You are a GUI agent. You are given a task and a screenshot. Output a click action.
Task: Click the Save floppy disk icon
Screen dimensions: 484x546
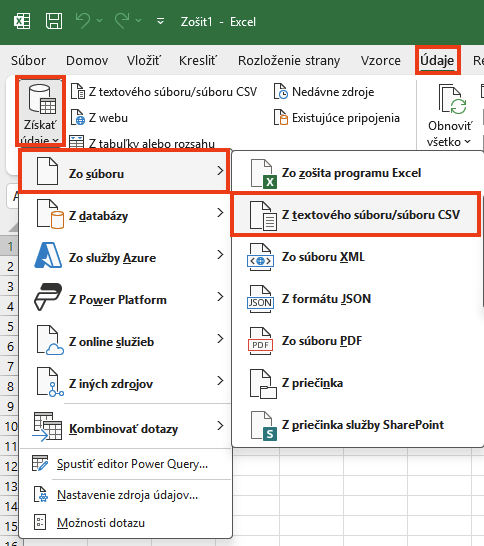click(x=54, y=21)
